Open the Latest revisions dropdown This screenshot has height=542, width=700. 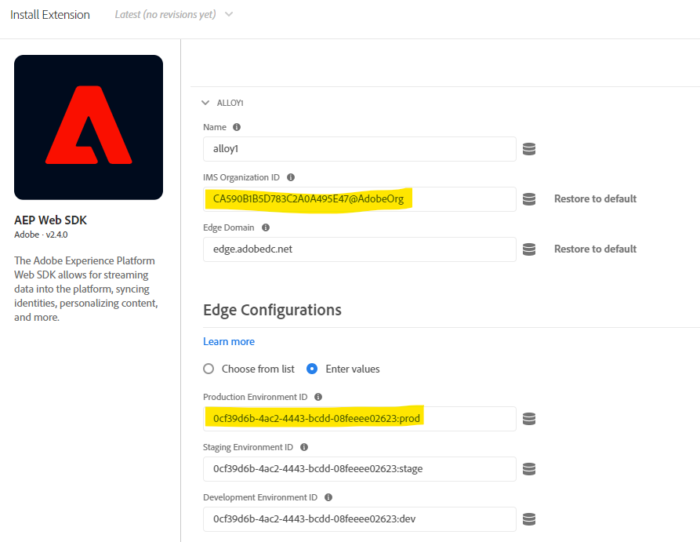(x=229, y=15)
